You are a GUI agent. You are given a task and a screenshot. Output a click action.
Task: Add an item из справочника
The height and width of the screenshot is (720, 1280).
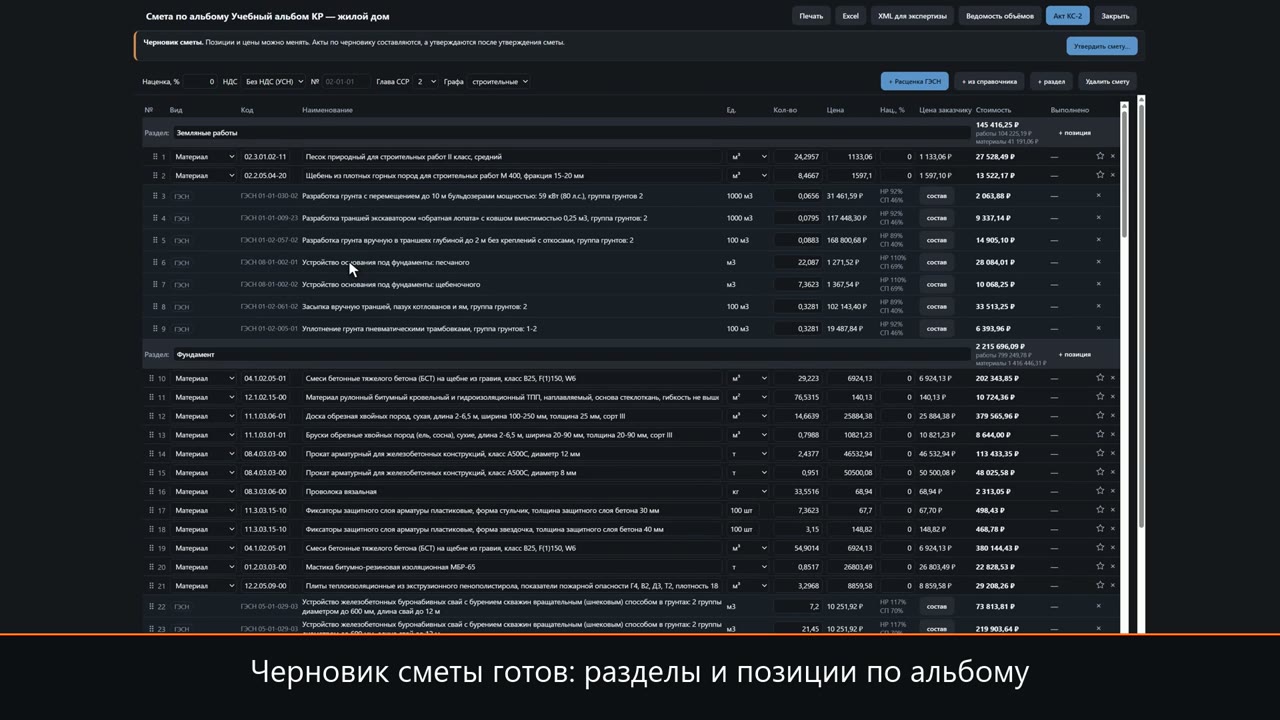(989, 81)
